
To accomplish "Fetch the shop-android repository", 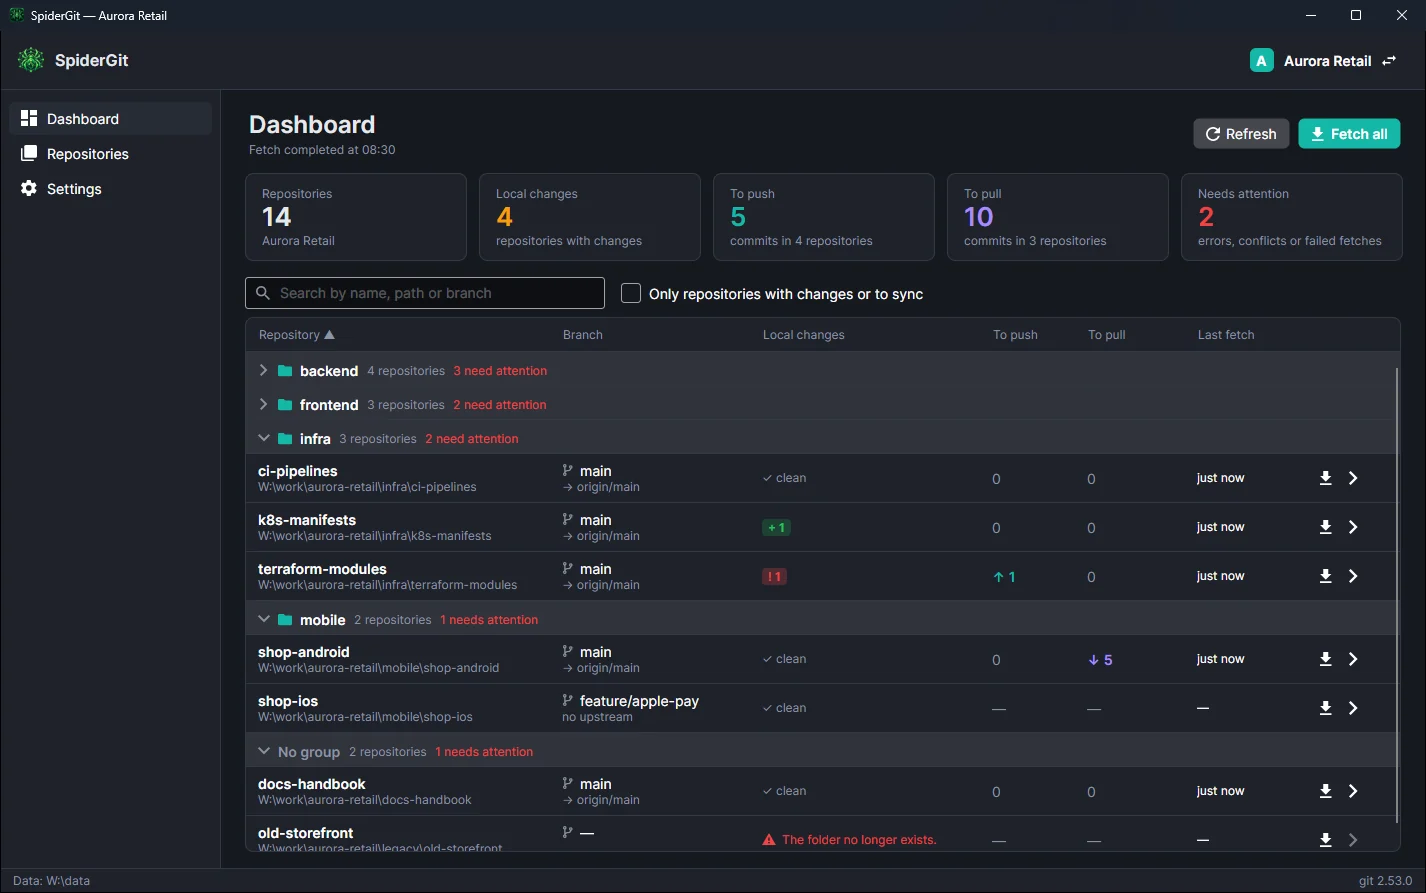I will (x=1325, y=659).
